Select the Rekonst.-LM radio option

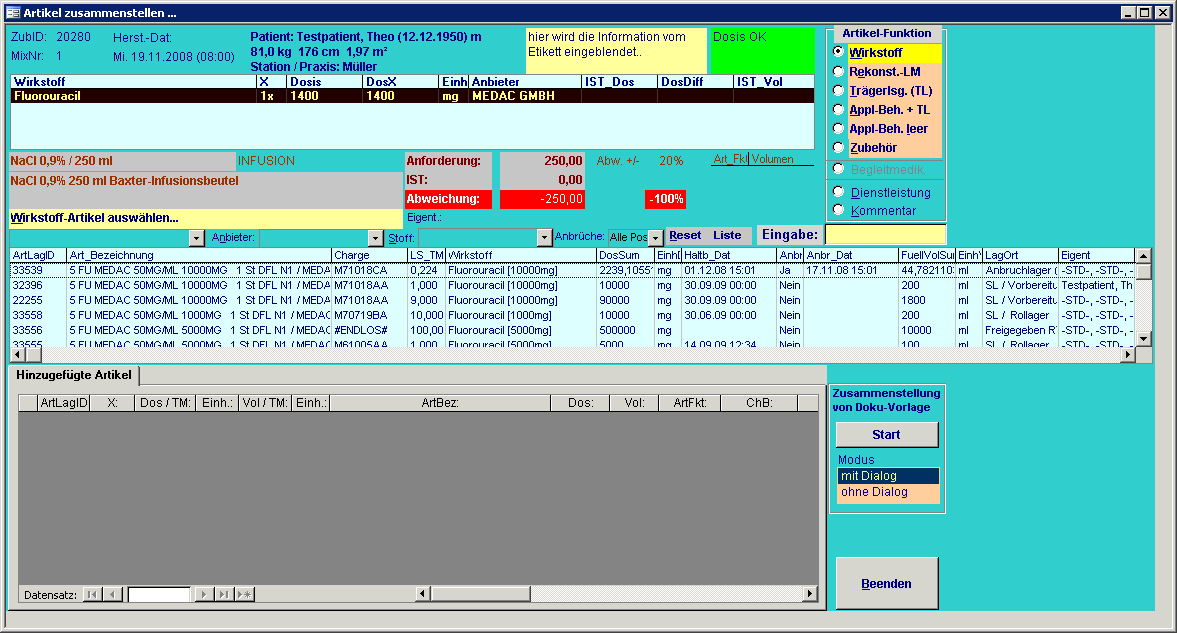tap(838, 71)
